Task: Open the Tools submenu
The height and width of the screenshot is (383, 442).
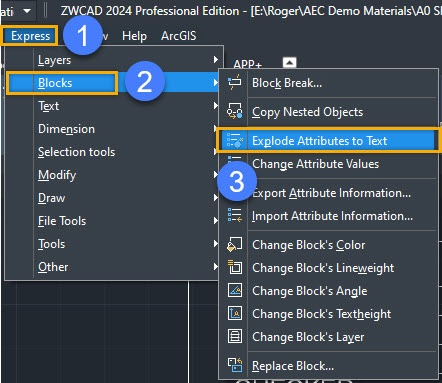Action: [x=114, y=244]
